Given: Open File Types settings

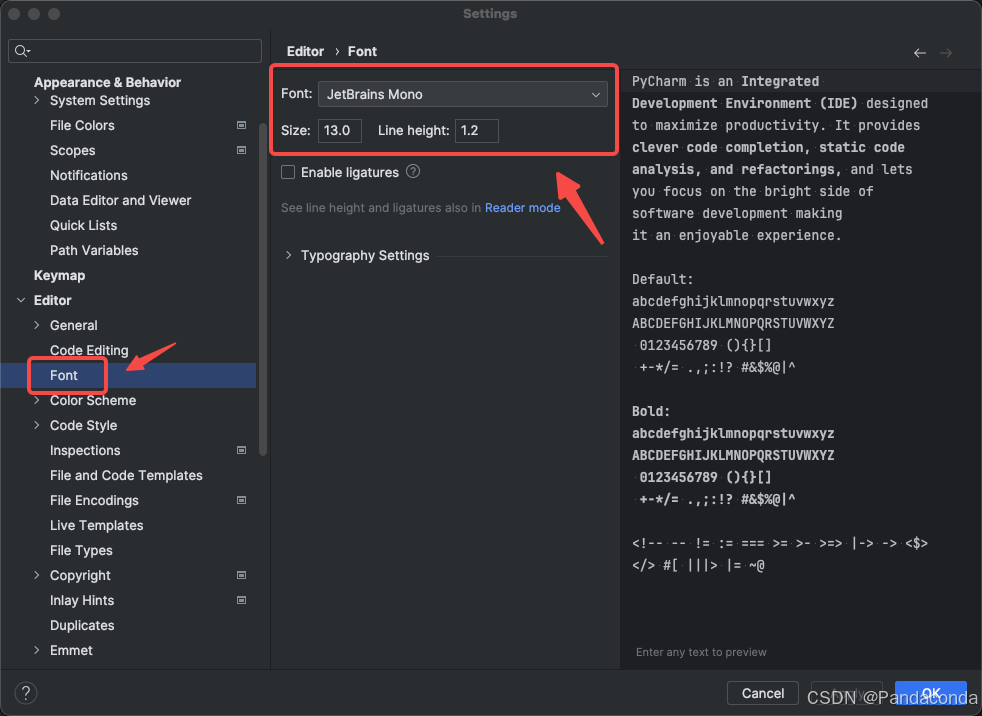Looking at the screenshot, I should point(81,551).
